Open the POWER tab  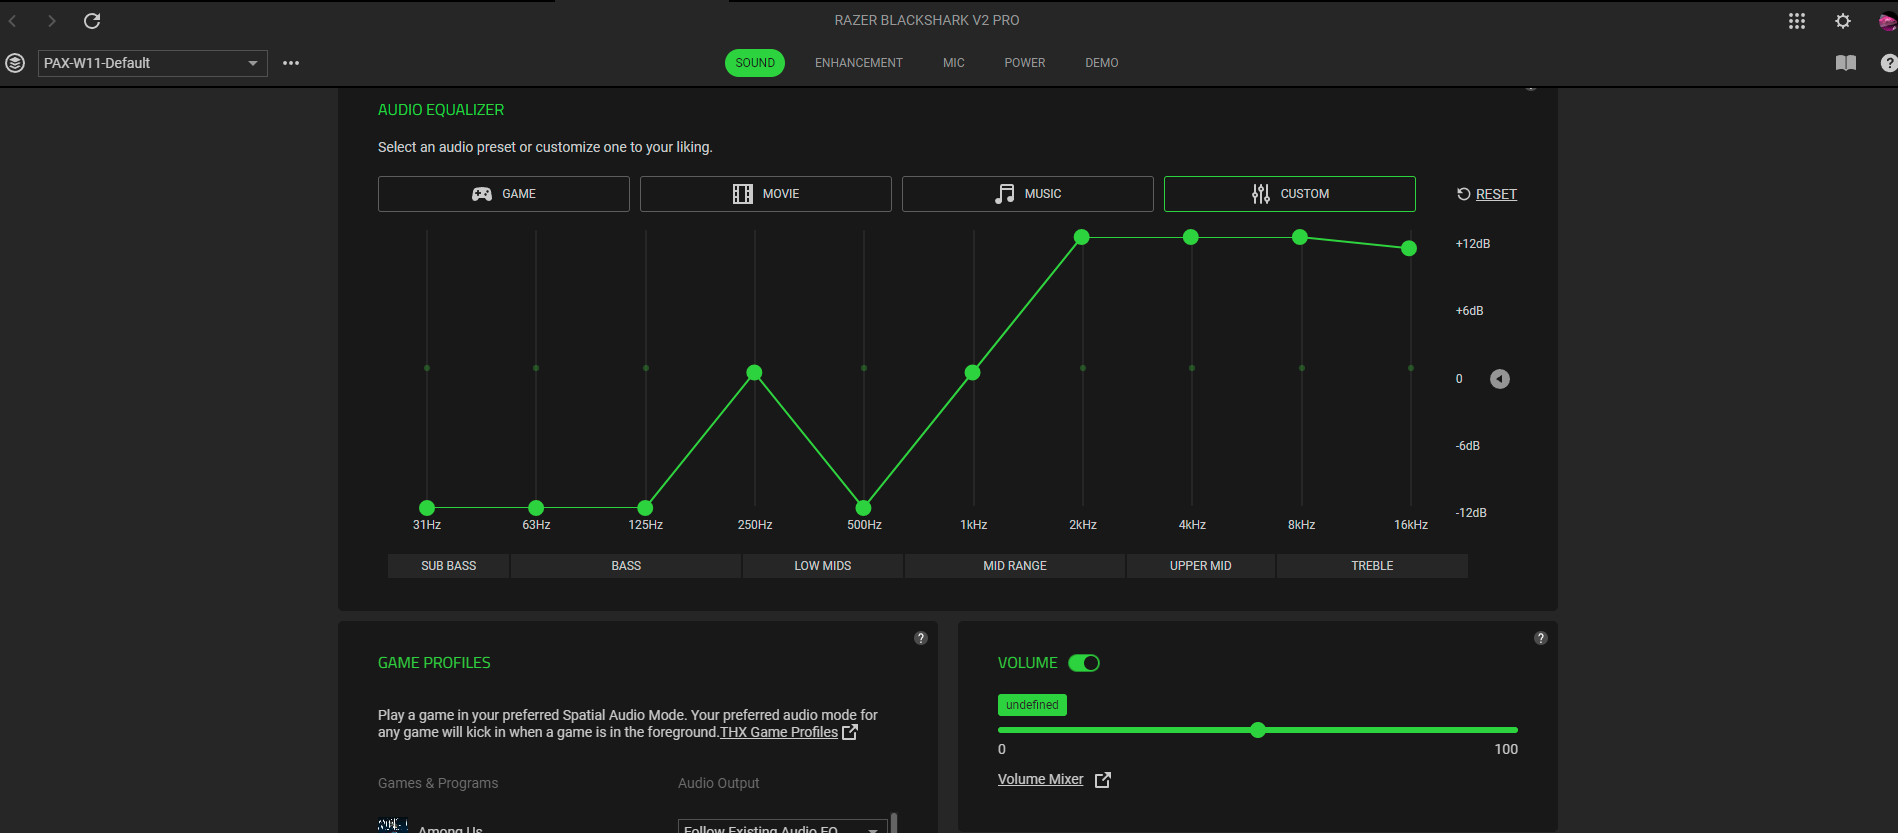(1025, 63)
